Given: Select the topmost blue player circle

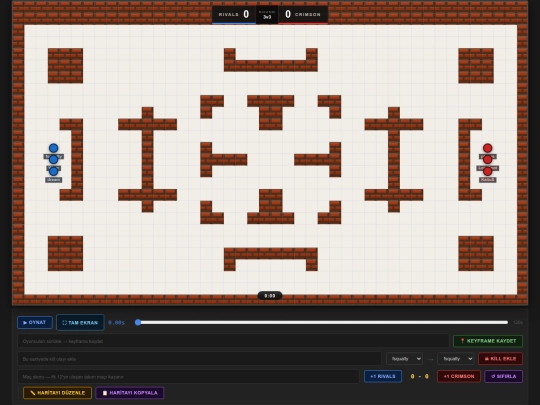Looking at the screenshot, I should point(53,148).
